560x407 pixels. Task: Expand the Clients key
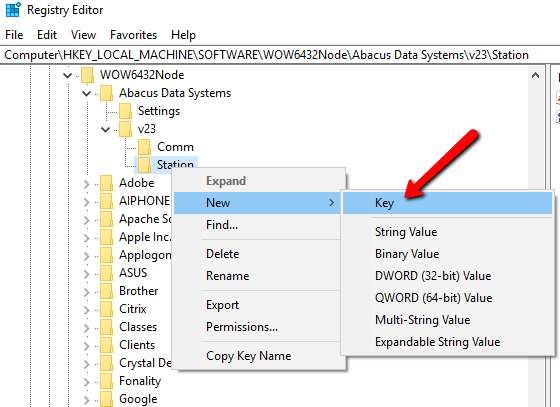(x=86, y=346)
